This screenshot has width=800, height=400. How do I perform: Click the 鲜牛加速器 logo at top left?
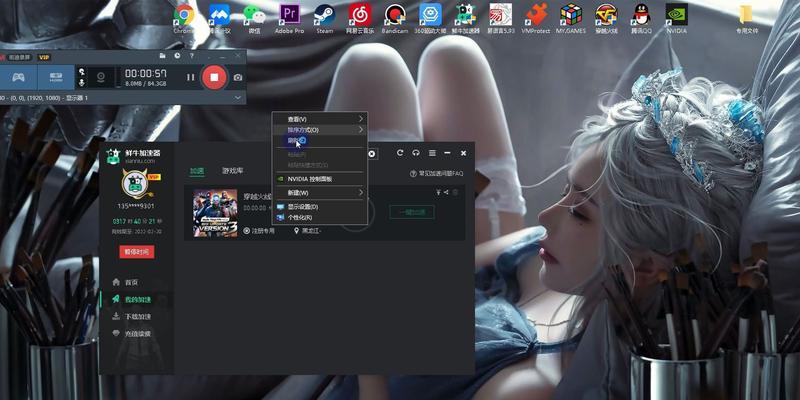[113, 156]
